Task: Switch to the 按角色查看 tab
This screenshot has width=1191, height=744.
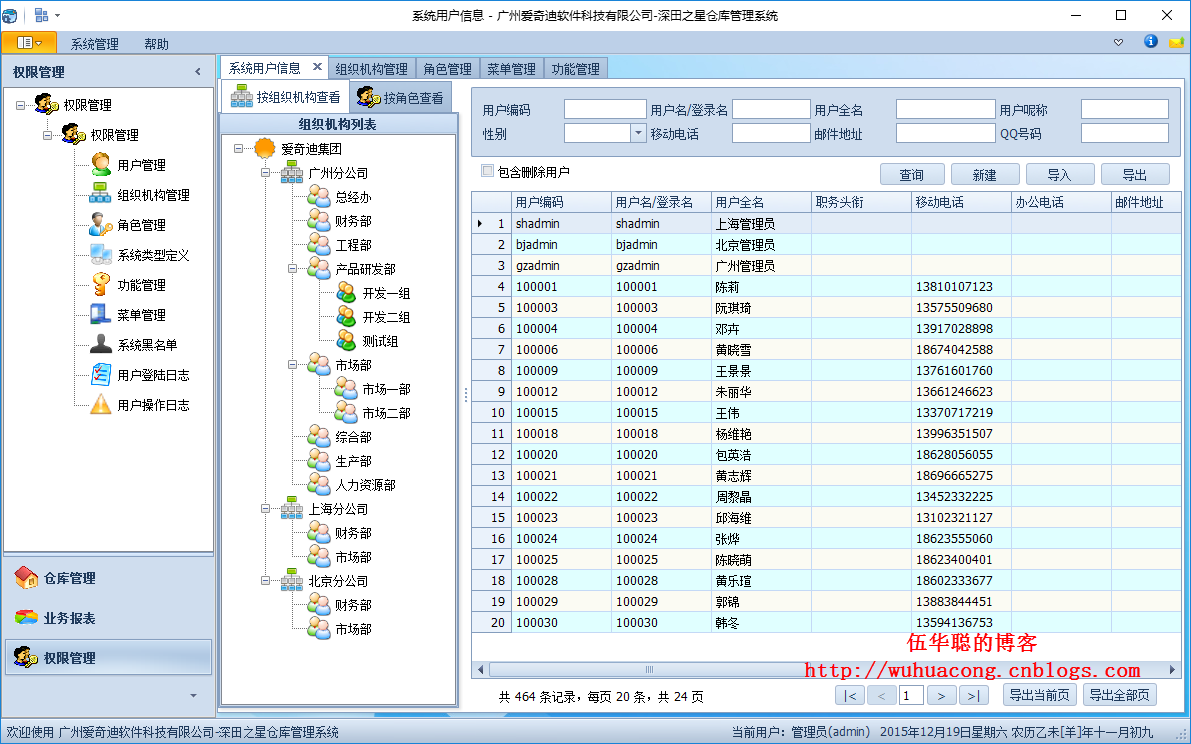Action: (400, 97)
